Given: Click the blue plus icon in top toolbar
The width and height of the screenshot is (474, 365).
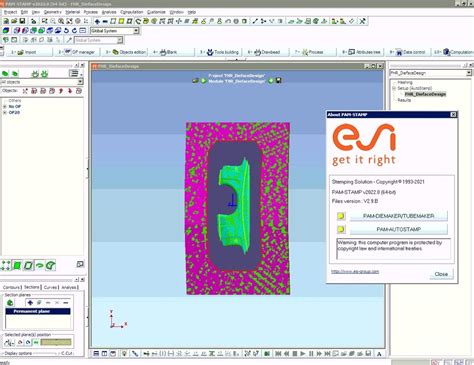Looking at the screenshot, I should click(x=97, y=21).
